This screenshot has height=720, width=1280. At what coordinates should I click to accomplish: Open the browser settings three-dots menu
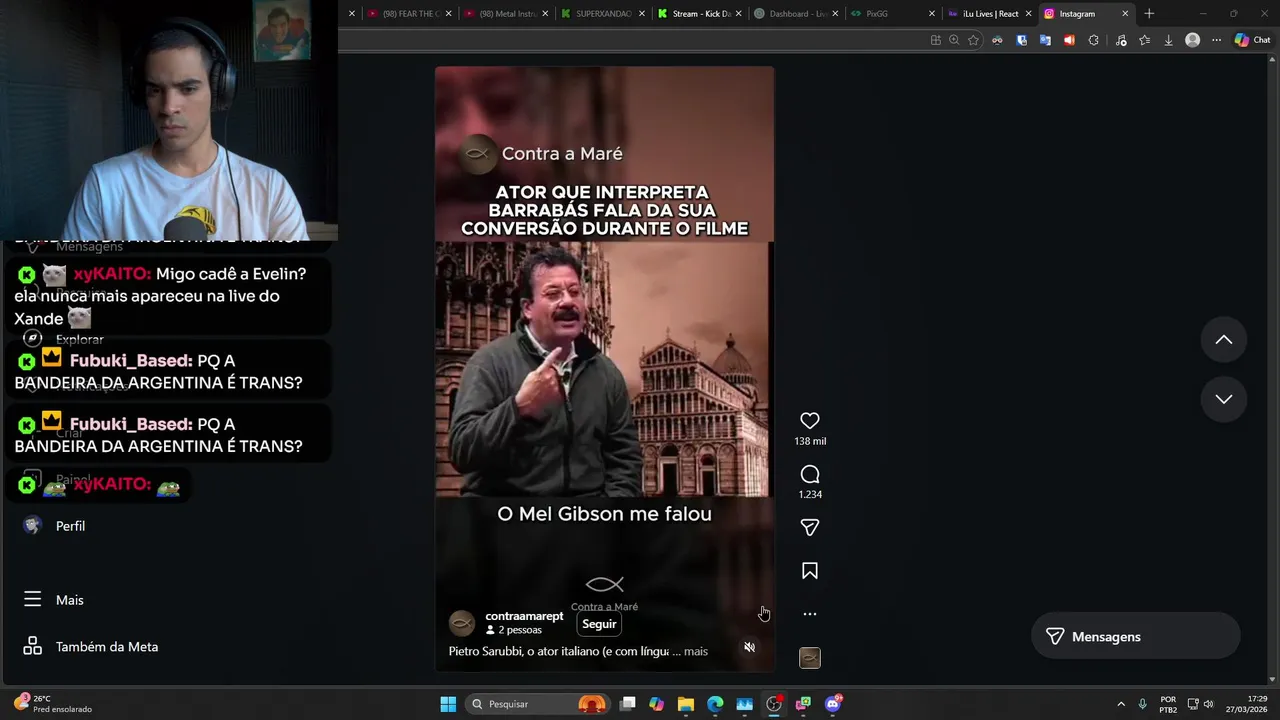coord(1216,40)
